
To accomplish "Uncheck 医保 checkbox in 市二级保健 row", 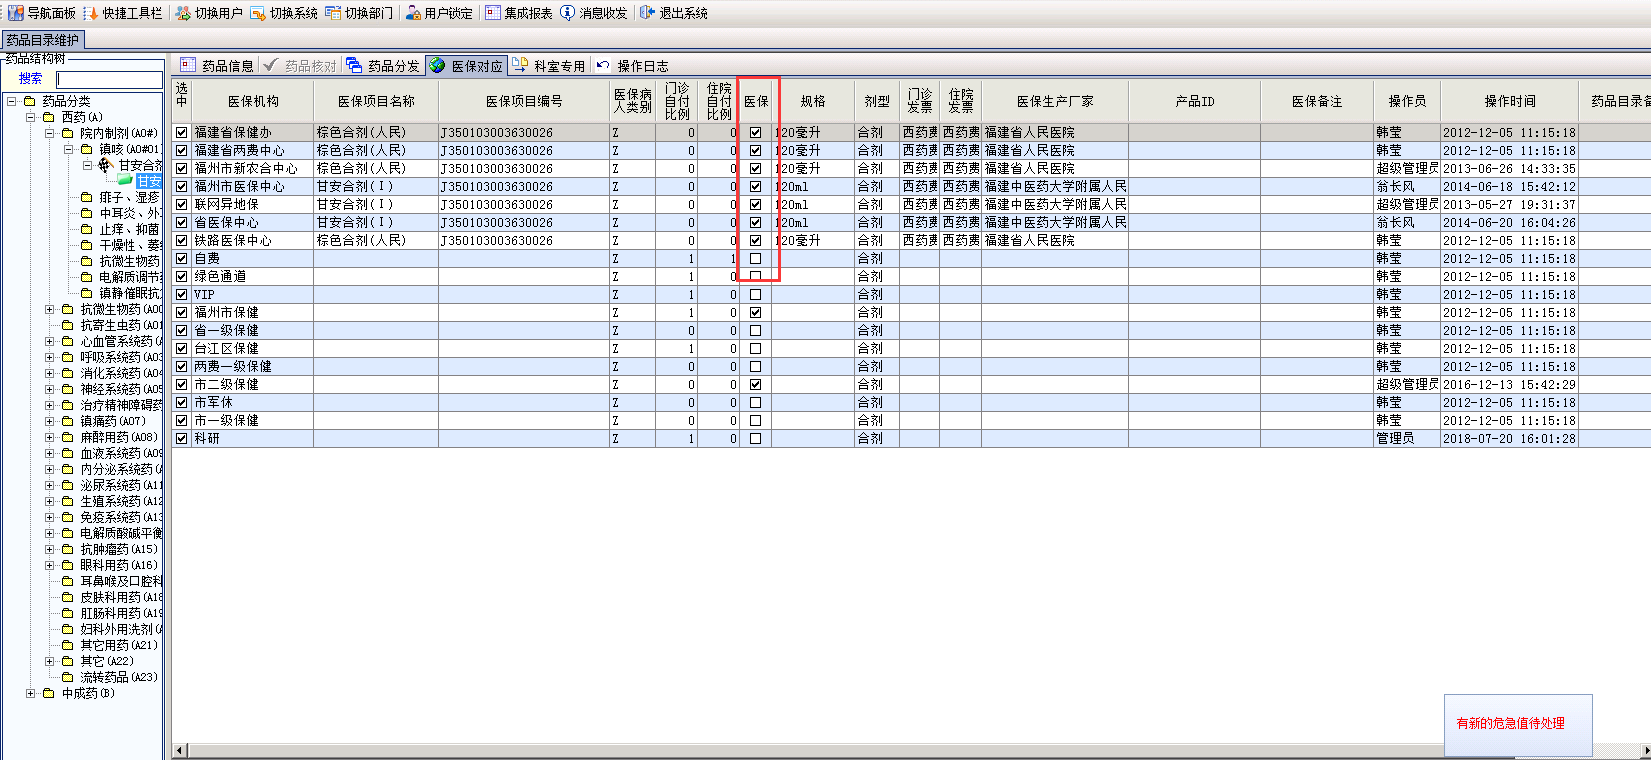I will [755, 384].
